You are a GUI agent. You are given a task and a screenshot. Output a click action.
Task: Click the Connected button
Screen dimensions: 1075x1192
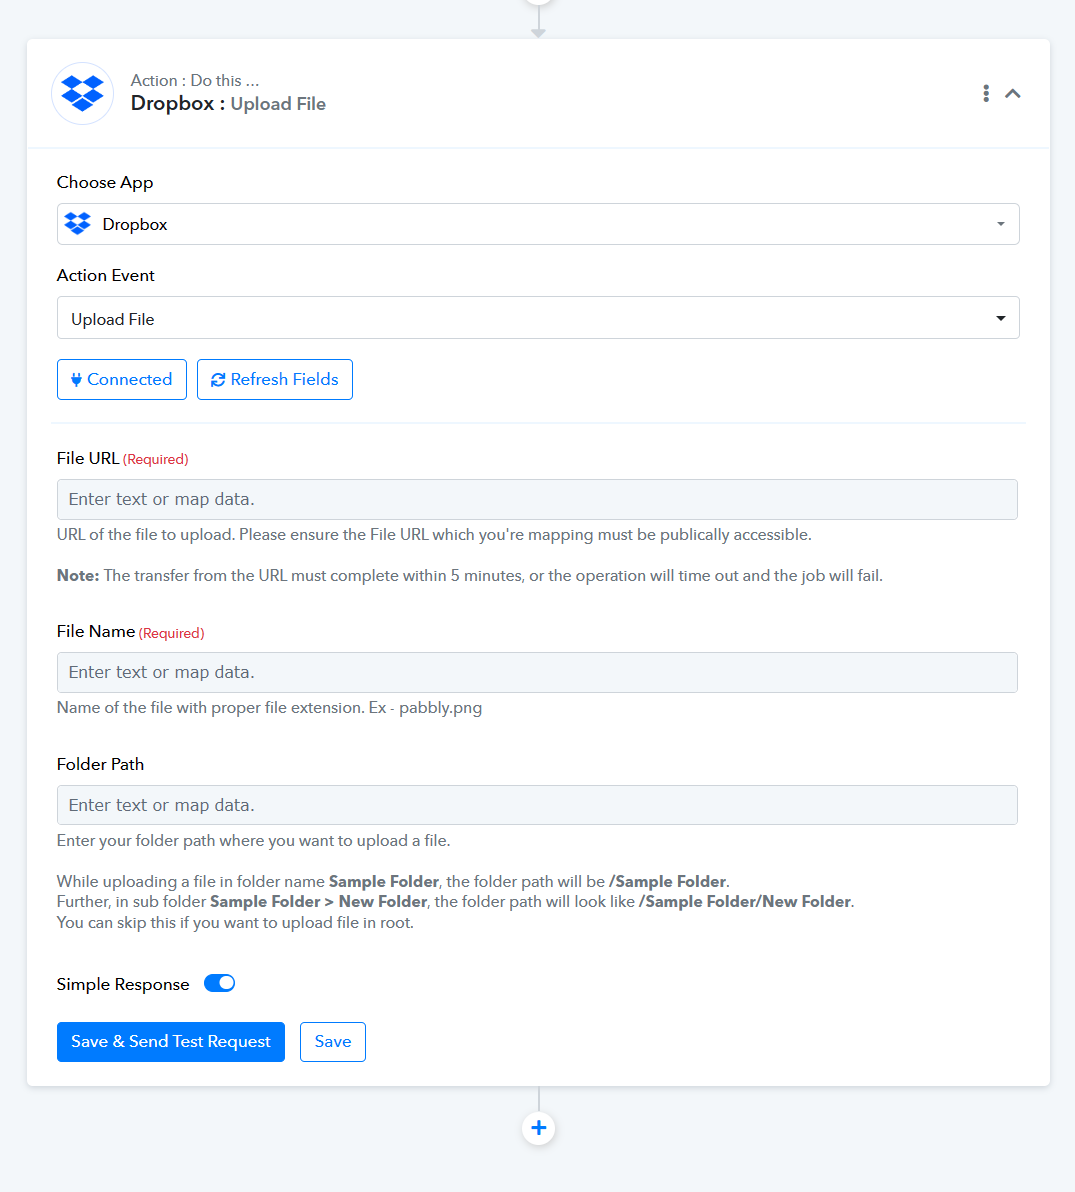coord(122,379)
